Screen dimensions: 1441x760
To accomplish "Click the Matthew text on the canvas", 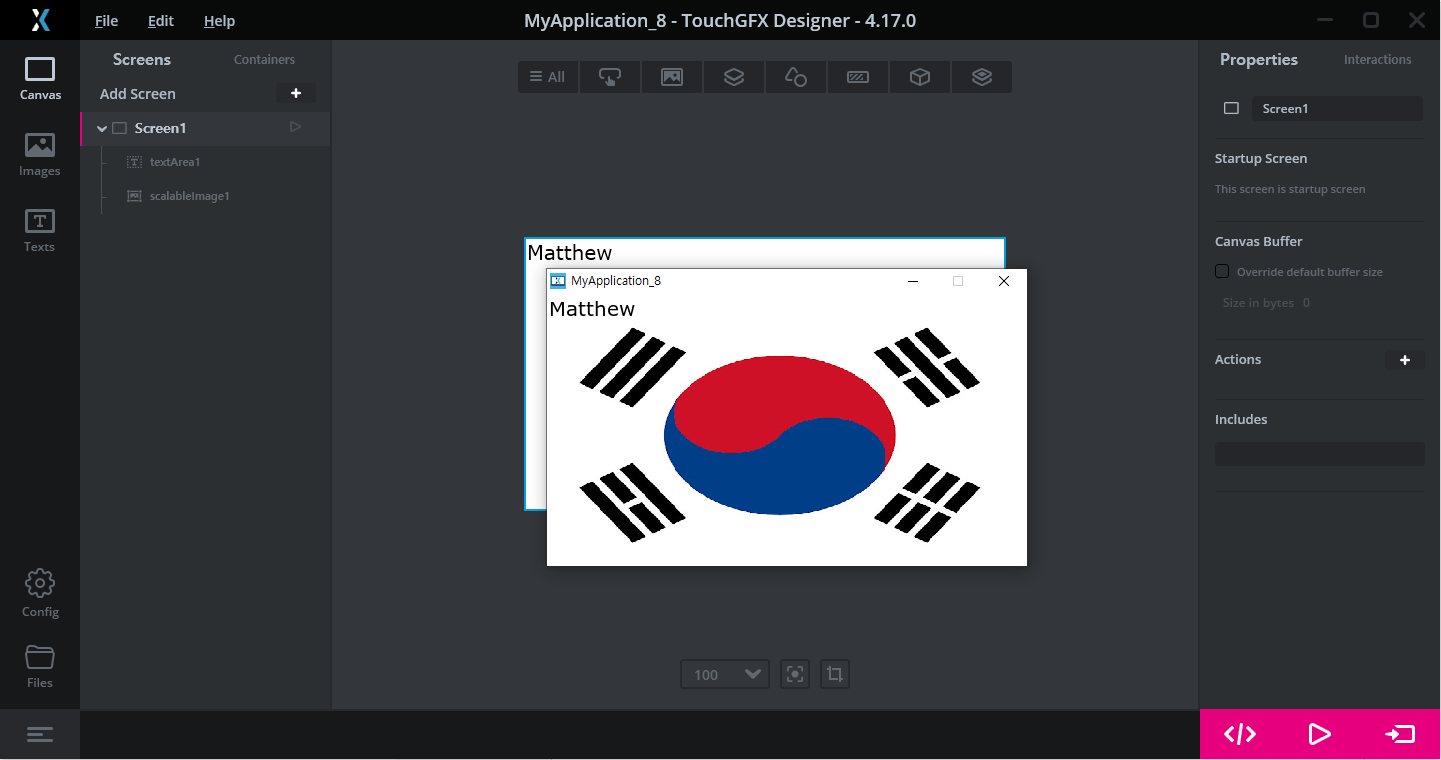I will click(569, 253).
